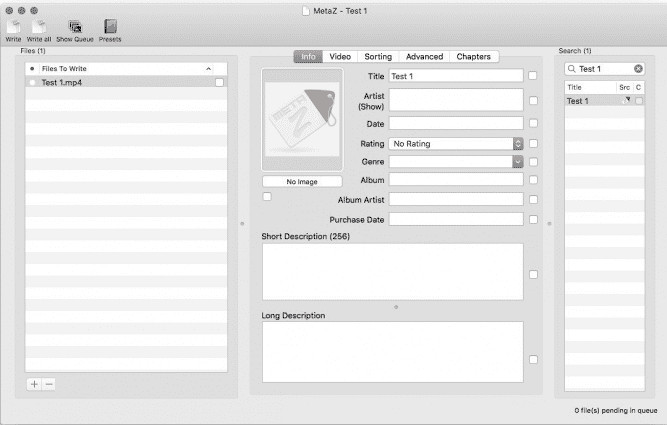667x425 pixels.
Task: Toggle the Date field checkbox
Action: (533, 123)
